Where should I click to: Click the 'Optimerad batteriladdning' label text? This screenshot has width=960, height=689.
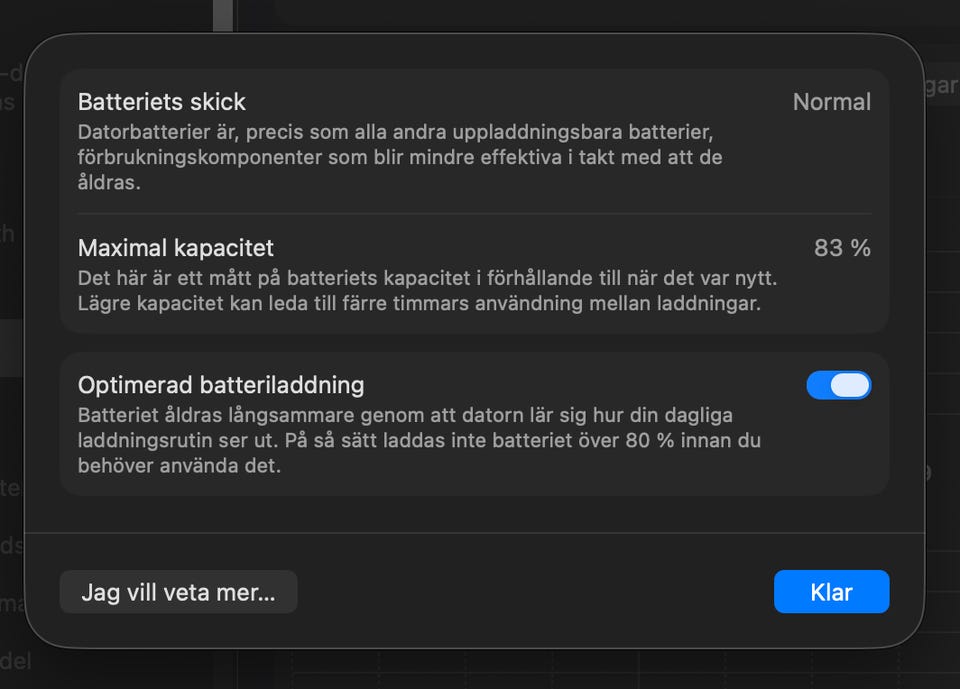221,385
